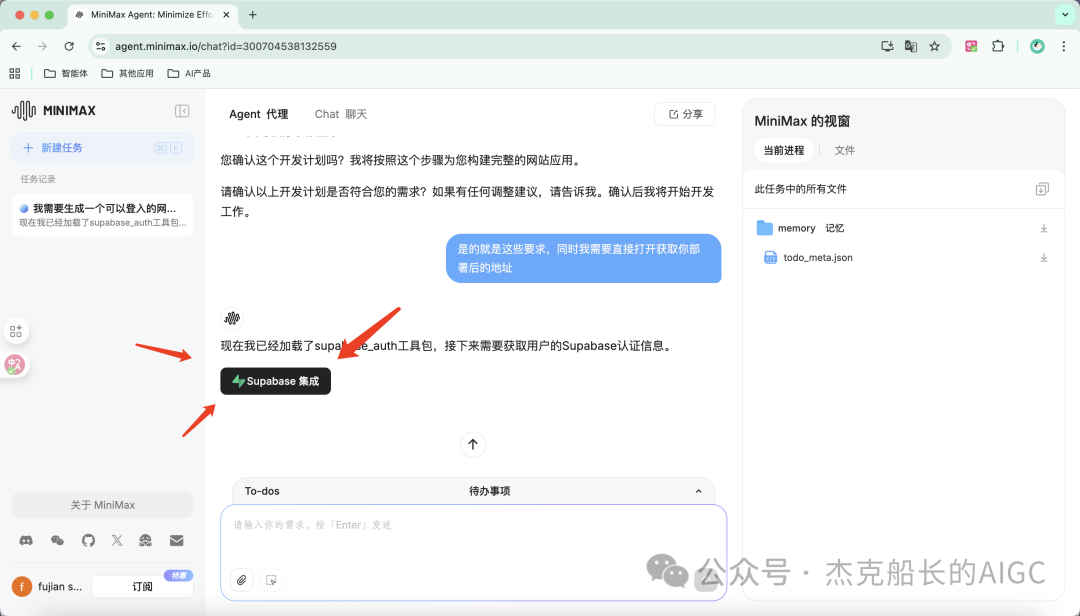
Task: Open the 其他应用 bookmark folder
Action: [127, 73]
